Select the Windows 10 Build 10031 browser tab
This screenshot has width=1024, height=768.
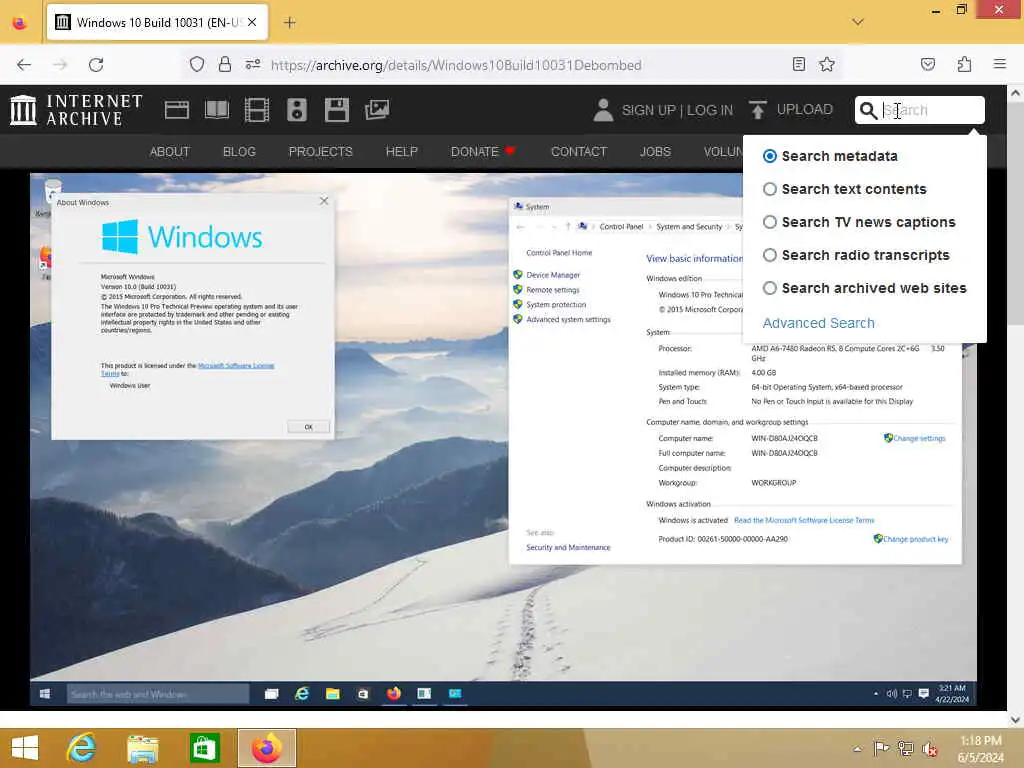(157, 22)
